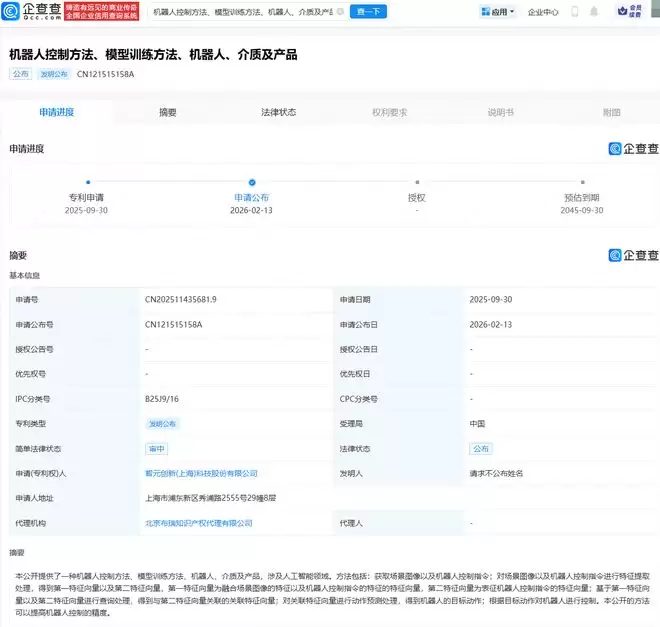Click the 审中 legal status tag

(x=156, y=449)
